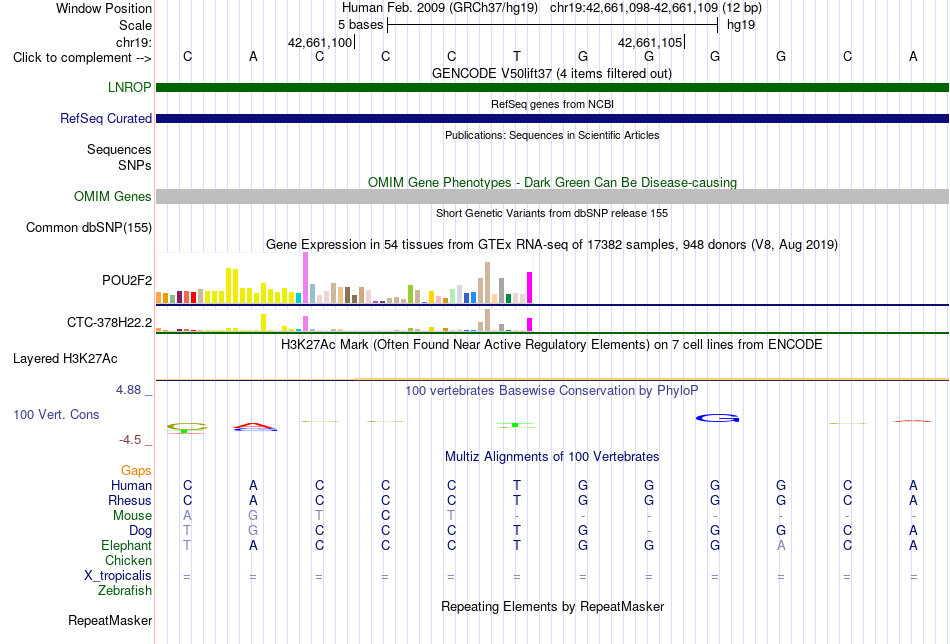This screenshot has height=644, width=950.
Task: Click the RepeatMasker track label
Action: click(110, 620)
